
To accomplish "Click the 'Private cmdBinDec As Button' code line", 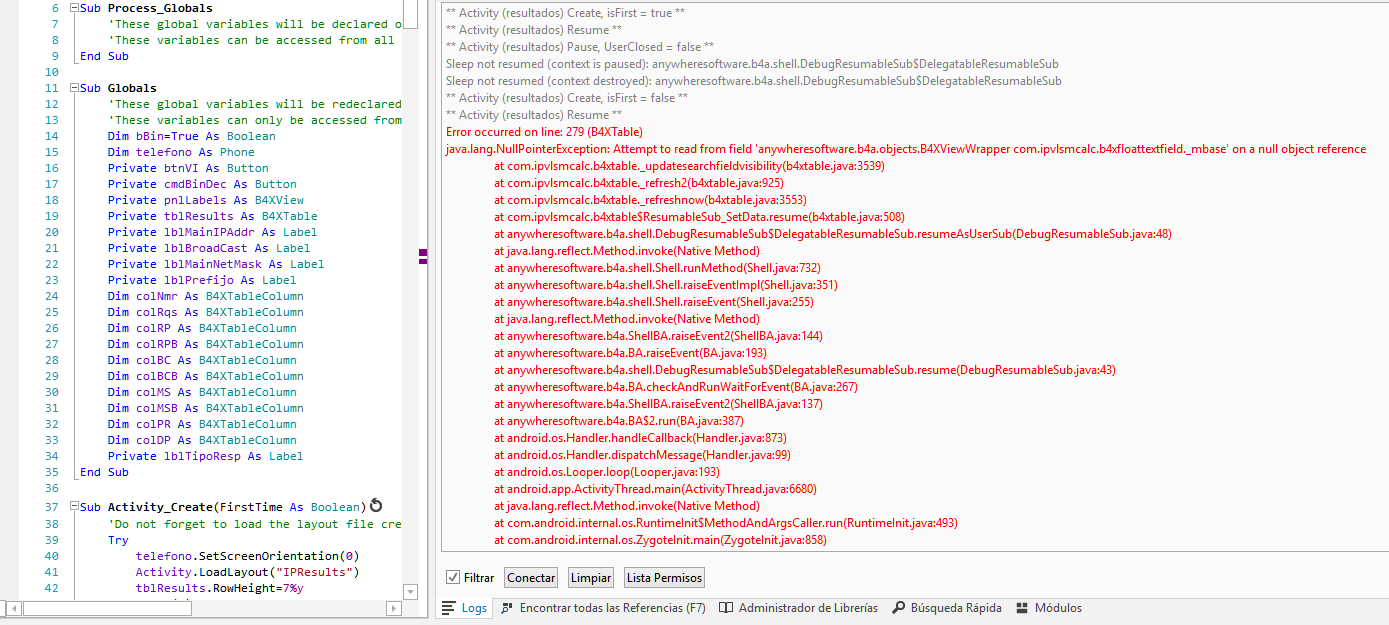I will tap(202, 184).
